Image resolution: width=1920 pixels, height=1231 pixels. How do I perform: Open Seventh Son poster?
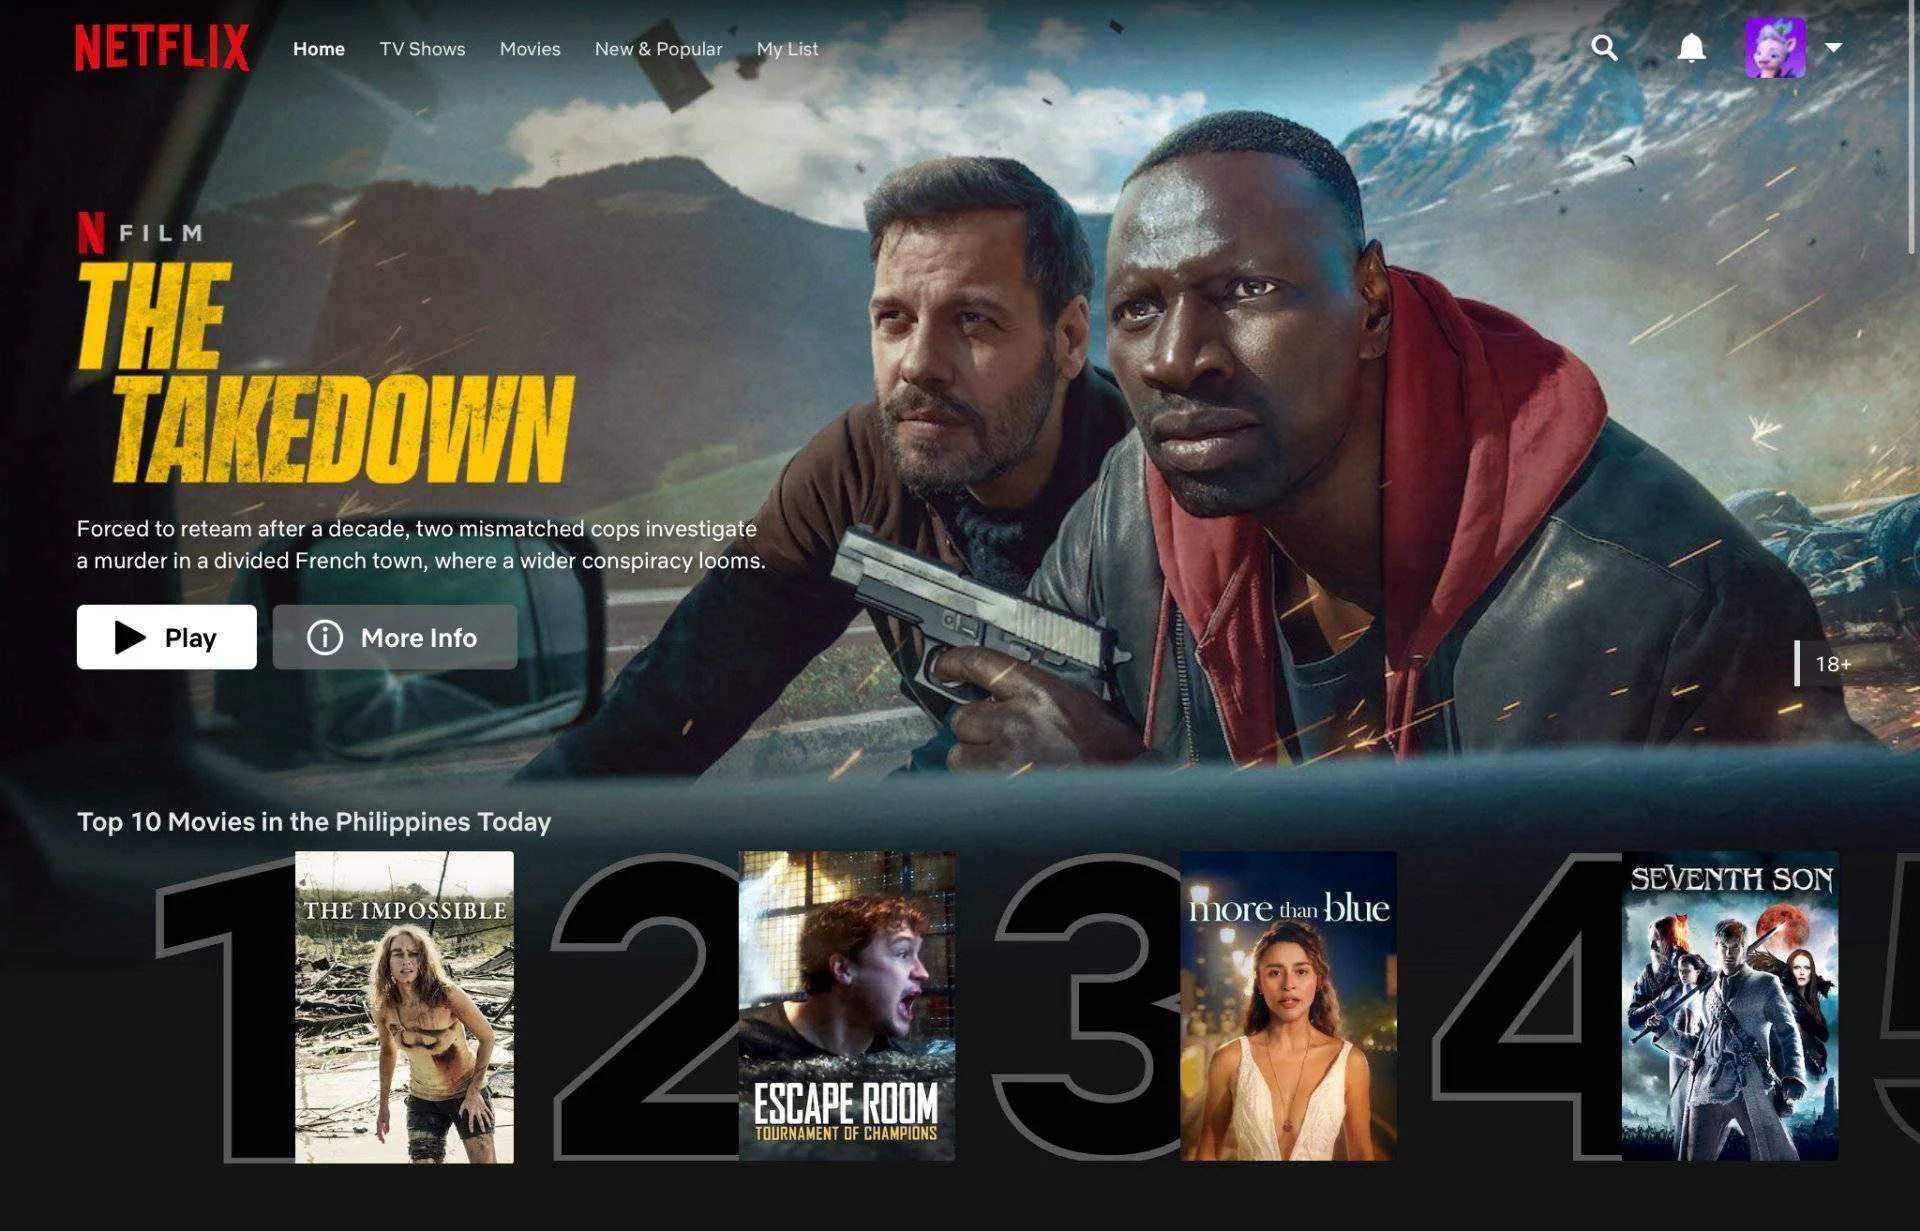pyautogui.click(x=1730, y=1006)
